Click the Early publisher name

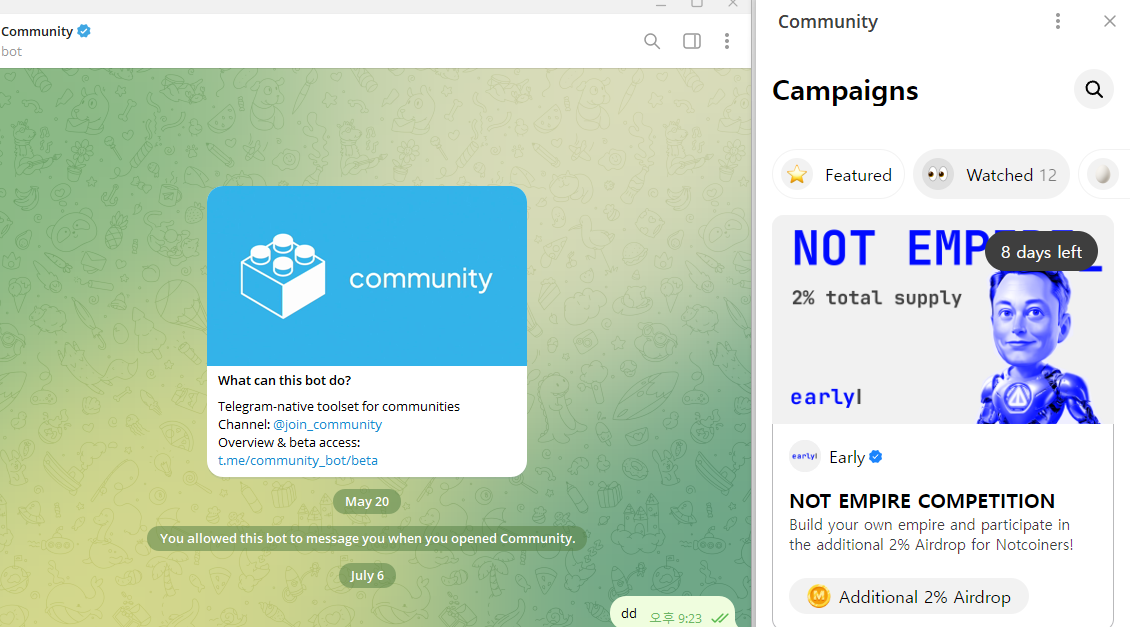pos(847,457)
